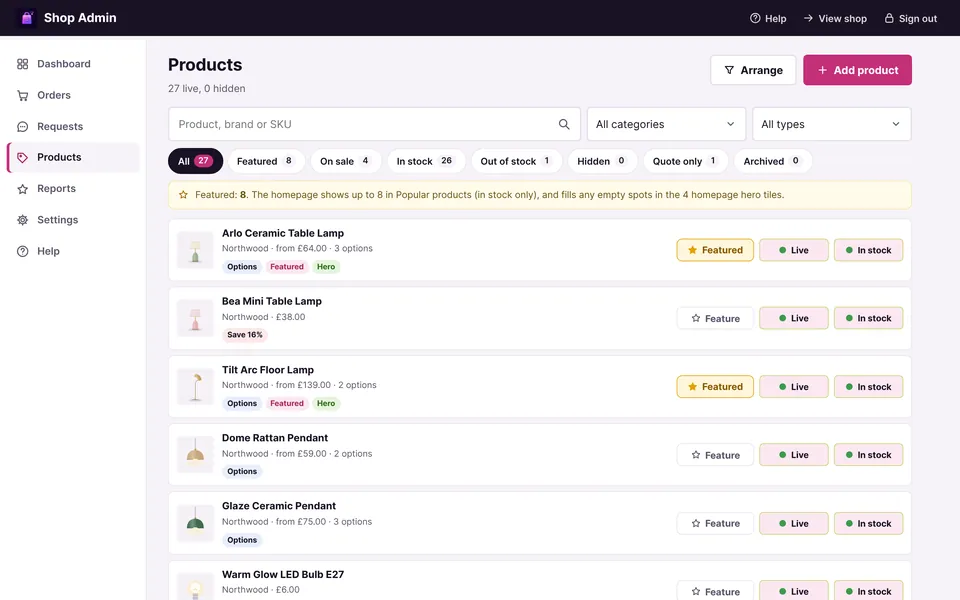Toggle In stock for Bea Mini Table Lamp
This screenshot has height=600, width=960.
click(x=868, y=318)
